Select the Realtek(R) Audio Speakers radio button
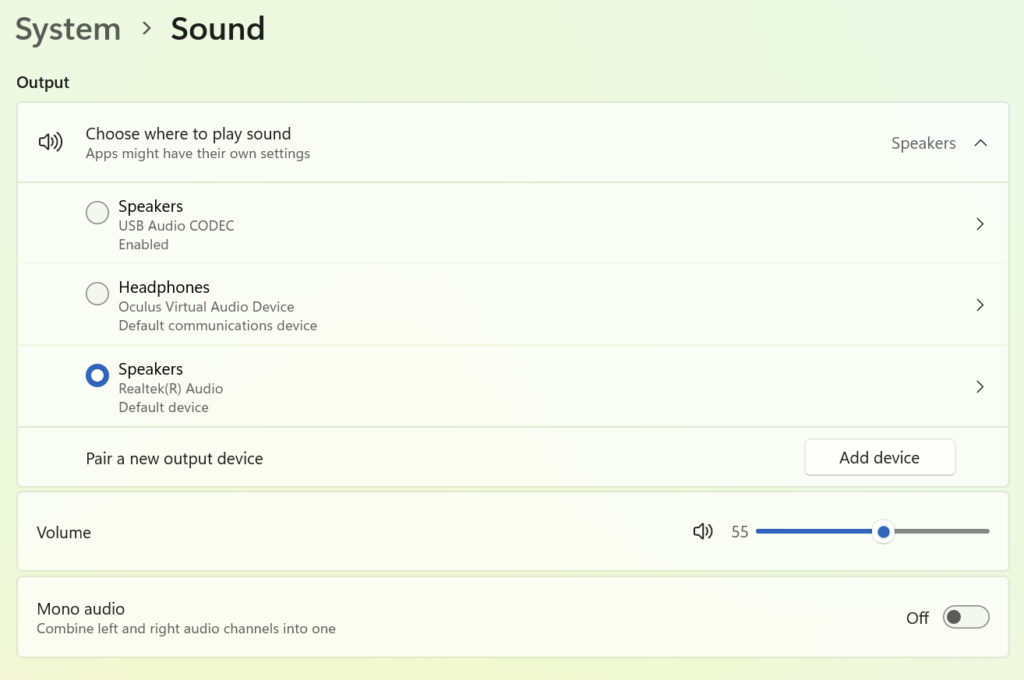The height and width of the screenshot is (680, 1024). point(97,375)
